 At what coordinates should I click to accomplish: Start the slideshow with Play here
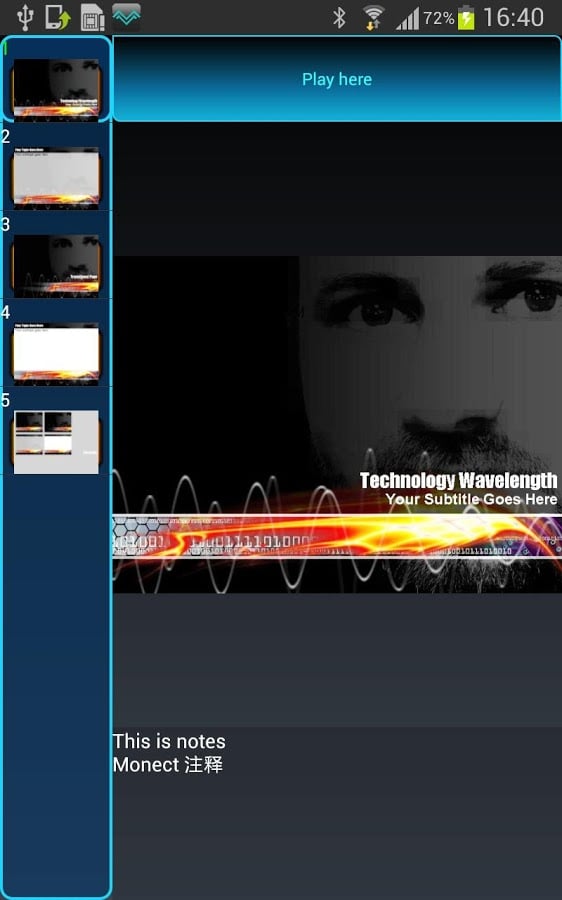point(337,79)
